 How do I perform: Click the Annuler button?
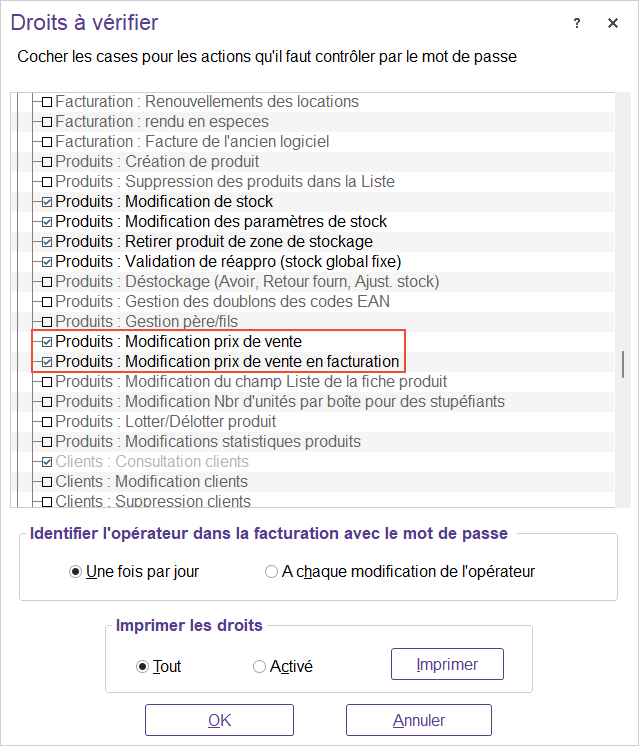point(418,720)
